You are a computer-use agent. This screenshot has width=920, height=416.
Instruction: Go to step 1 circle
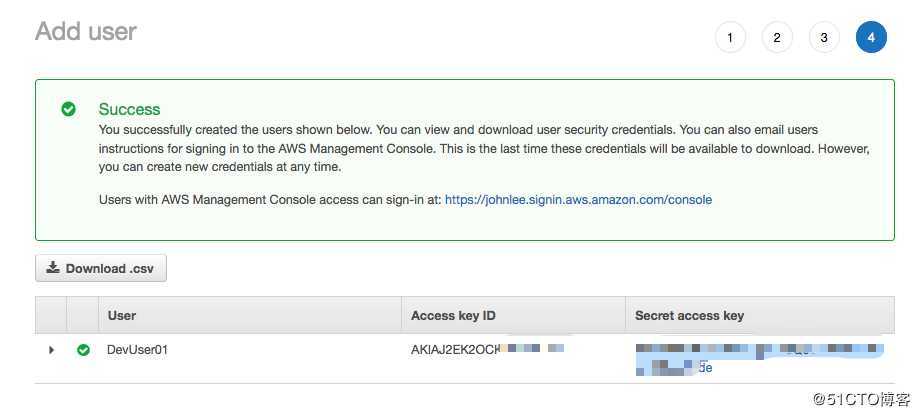(x=730, y=38)
